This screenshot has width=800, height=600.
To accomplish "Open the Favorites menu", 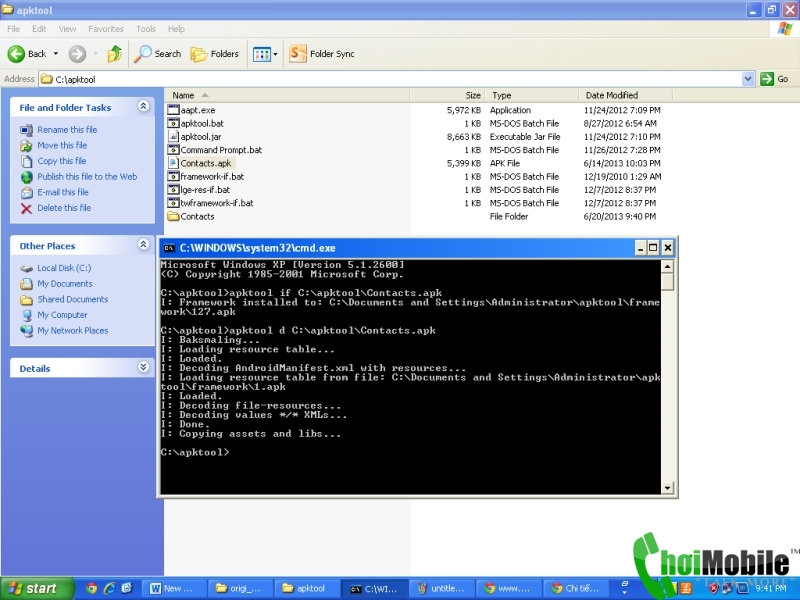I will [x=106, y=29].
